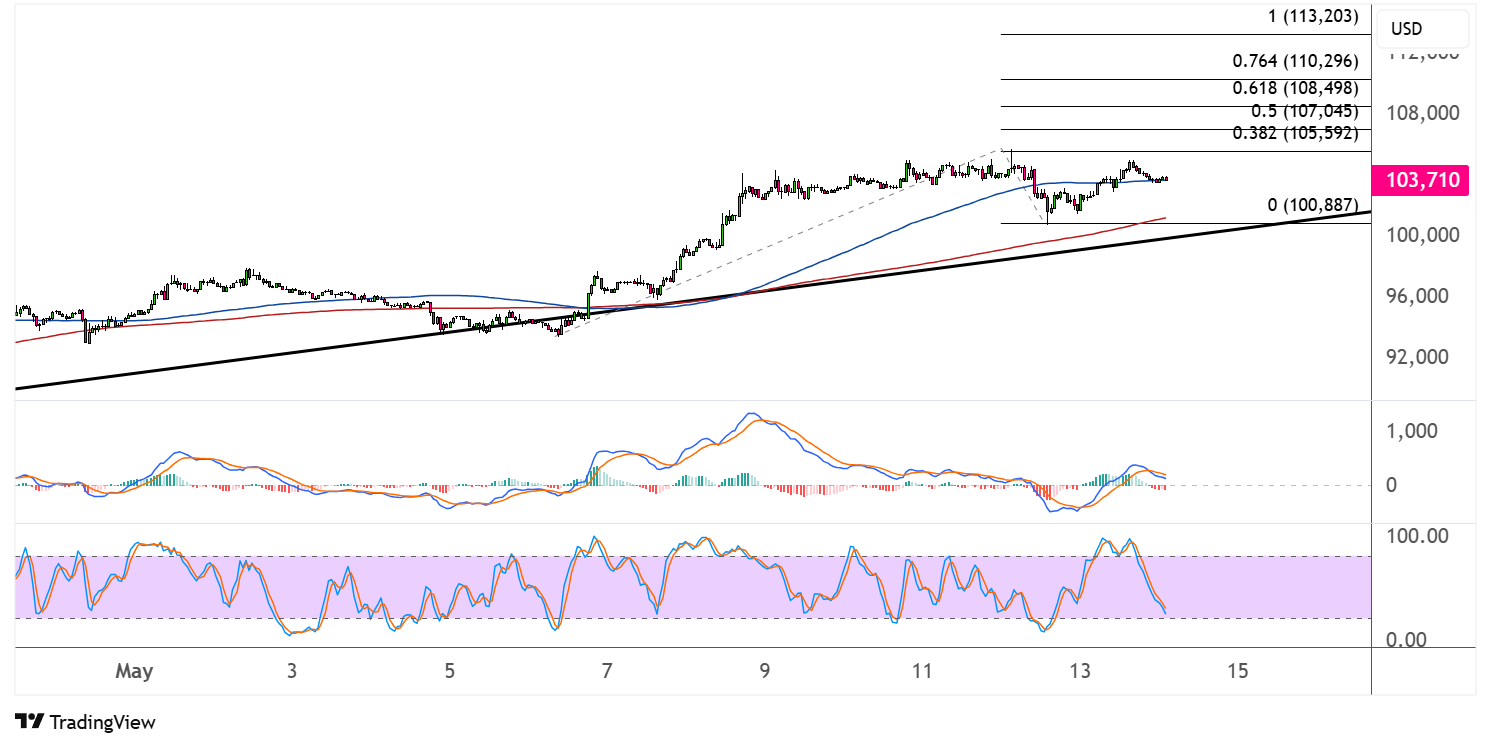Click the 7 date marker on time axis

click(x=607, y=671)
